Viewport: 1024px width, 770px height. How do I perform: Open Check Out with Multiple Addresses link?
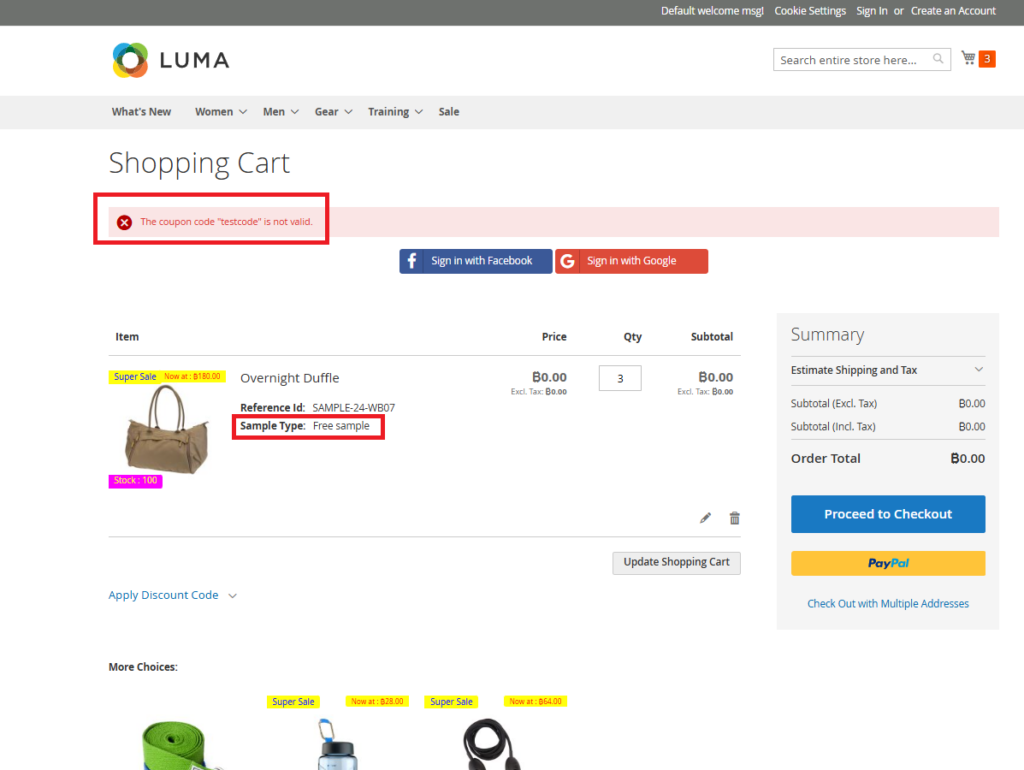887,603
